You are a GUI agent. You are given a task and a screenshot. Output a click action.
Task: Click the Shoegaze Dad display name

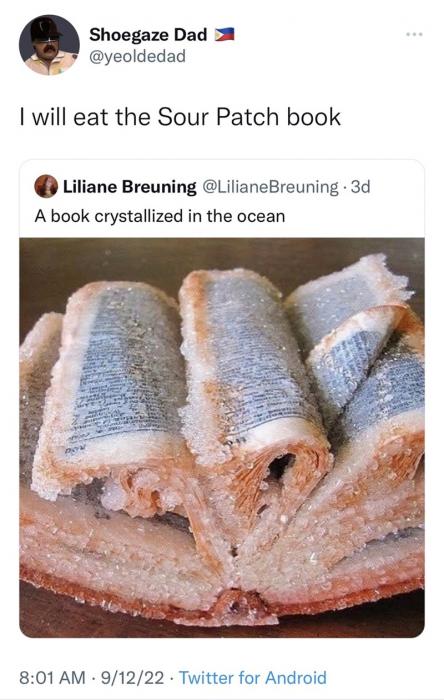tap(148, 34)
